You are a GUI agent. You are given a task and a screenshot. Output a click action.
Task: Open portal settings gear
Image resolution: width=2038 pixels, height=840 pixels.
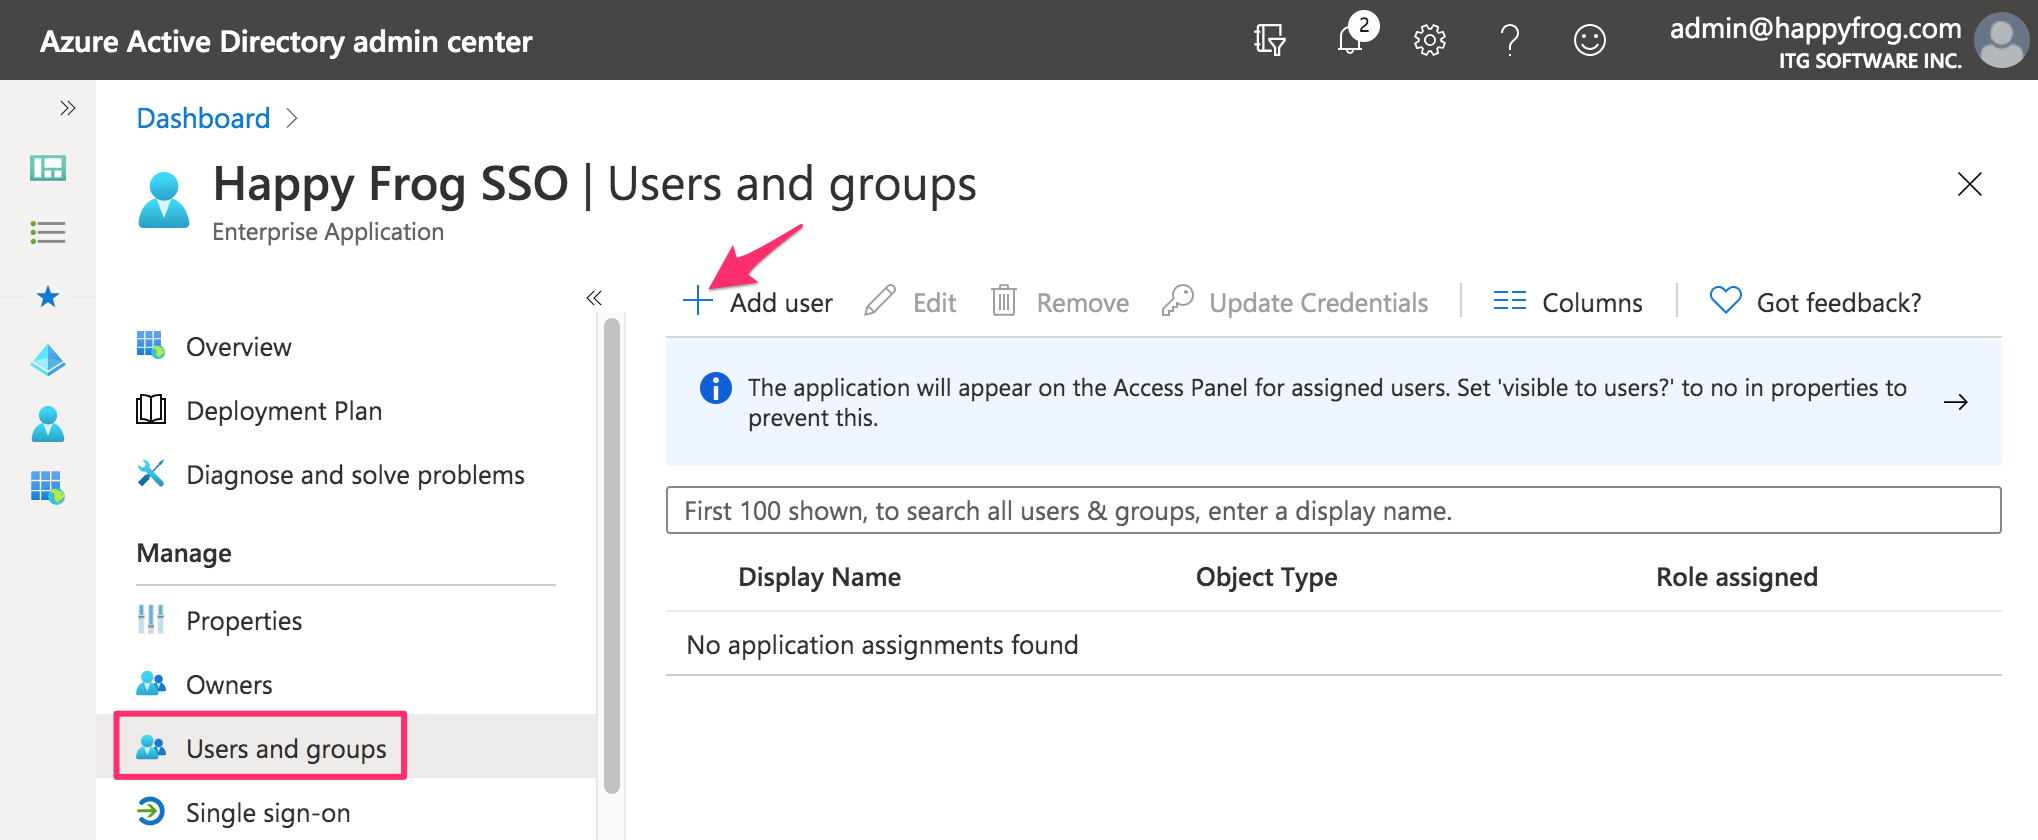click(x=1430, y=40)
